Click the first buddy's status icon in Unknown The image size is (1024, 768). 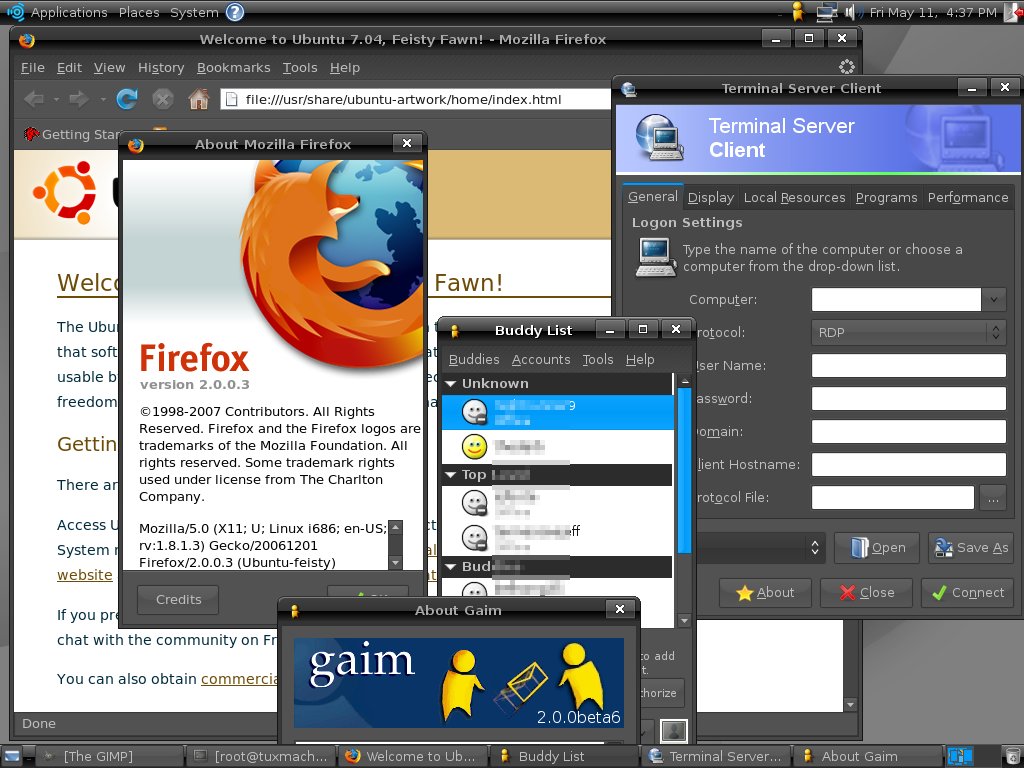click(474, 412)
